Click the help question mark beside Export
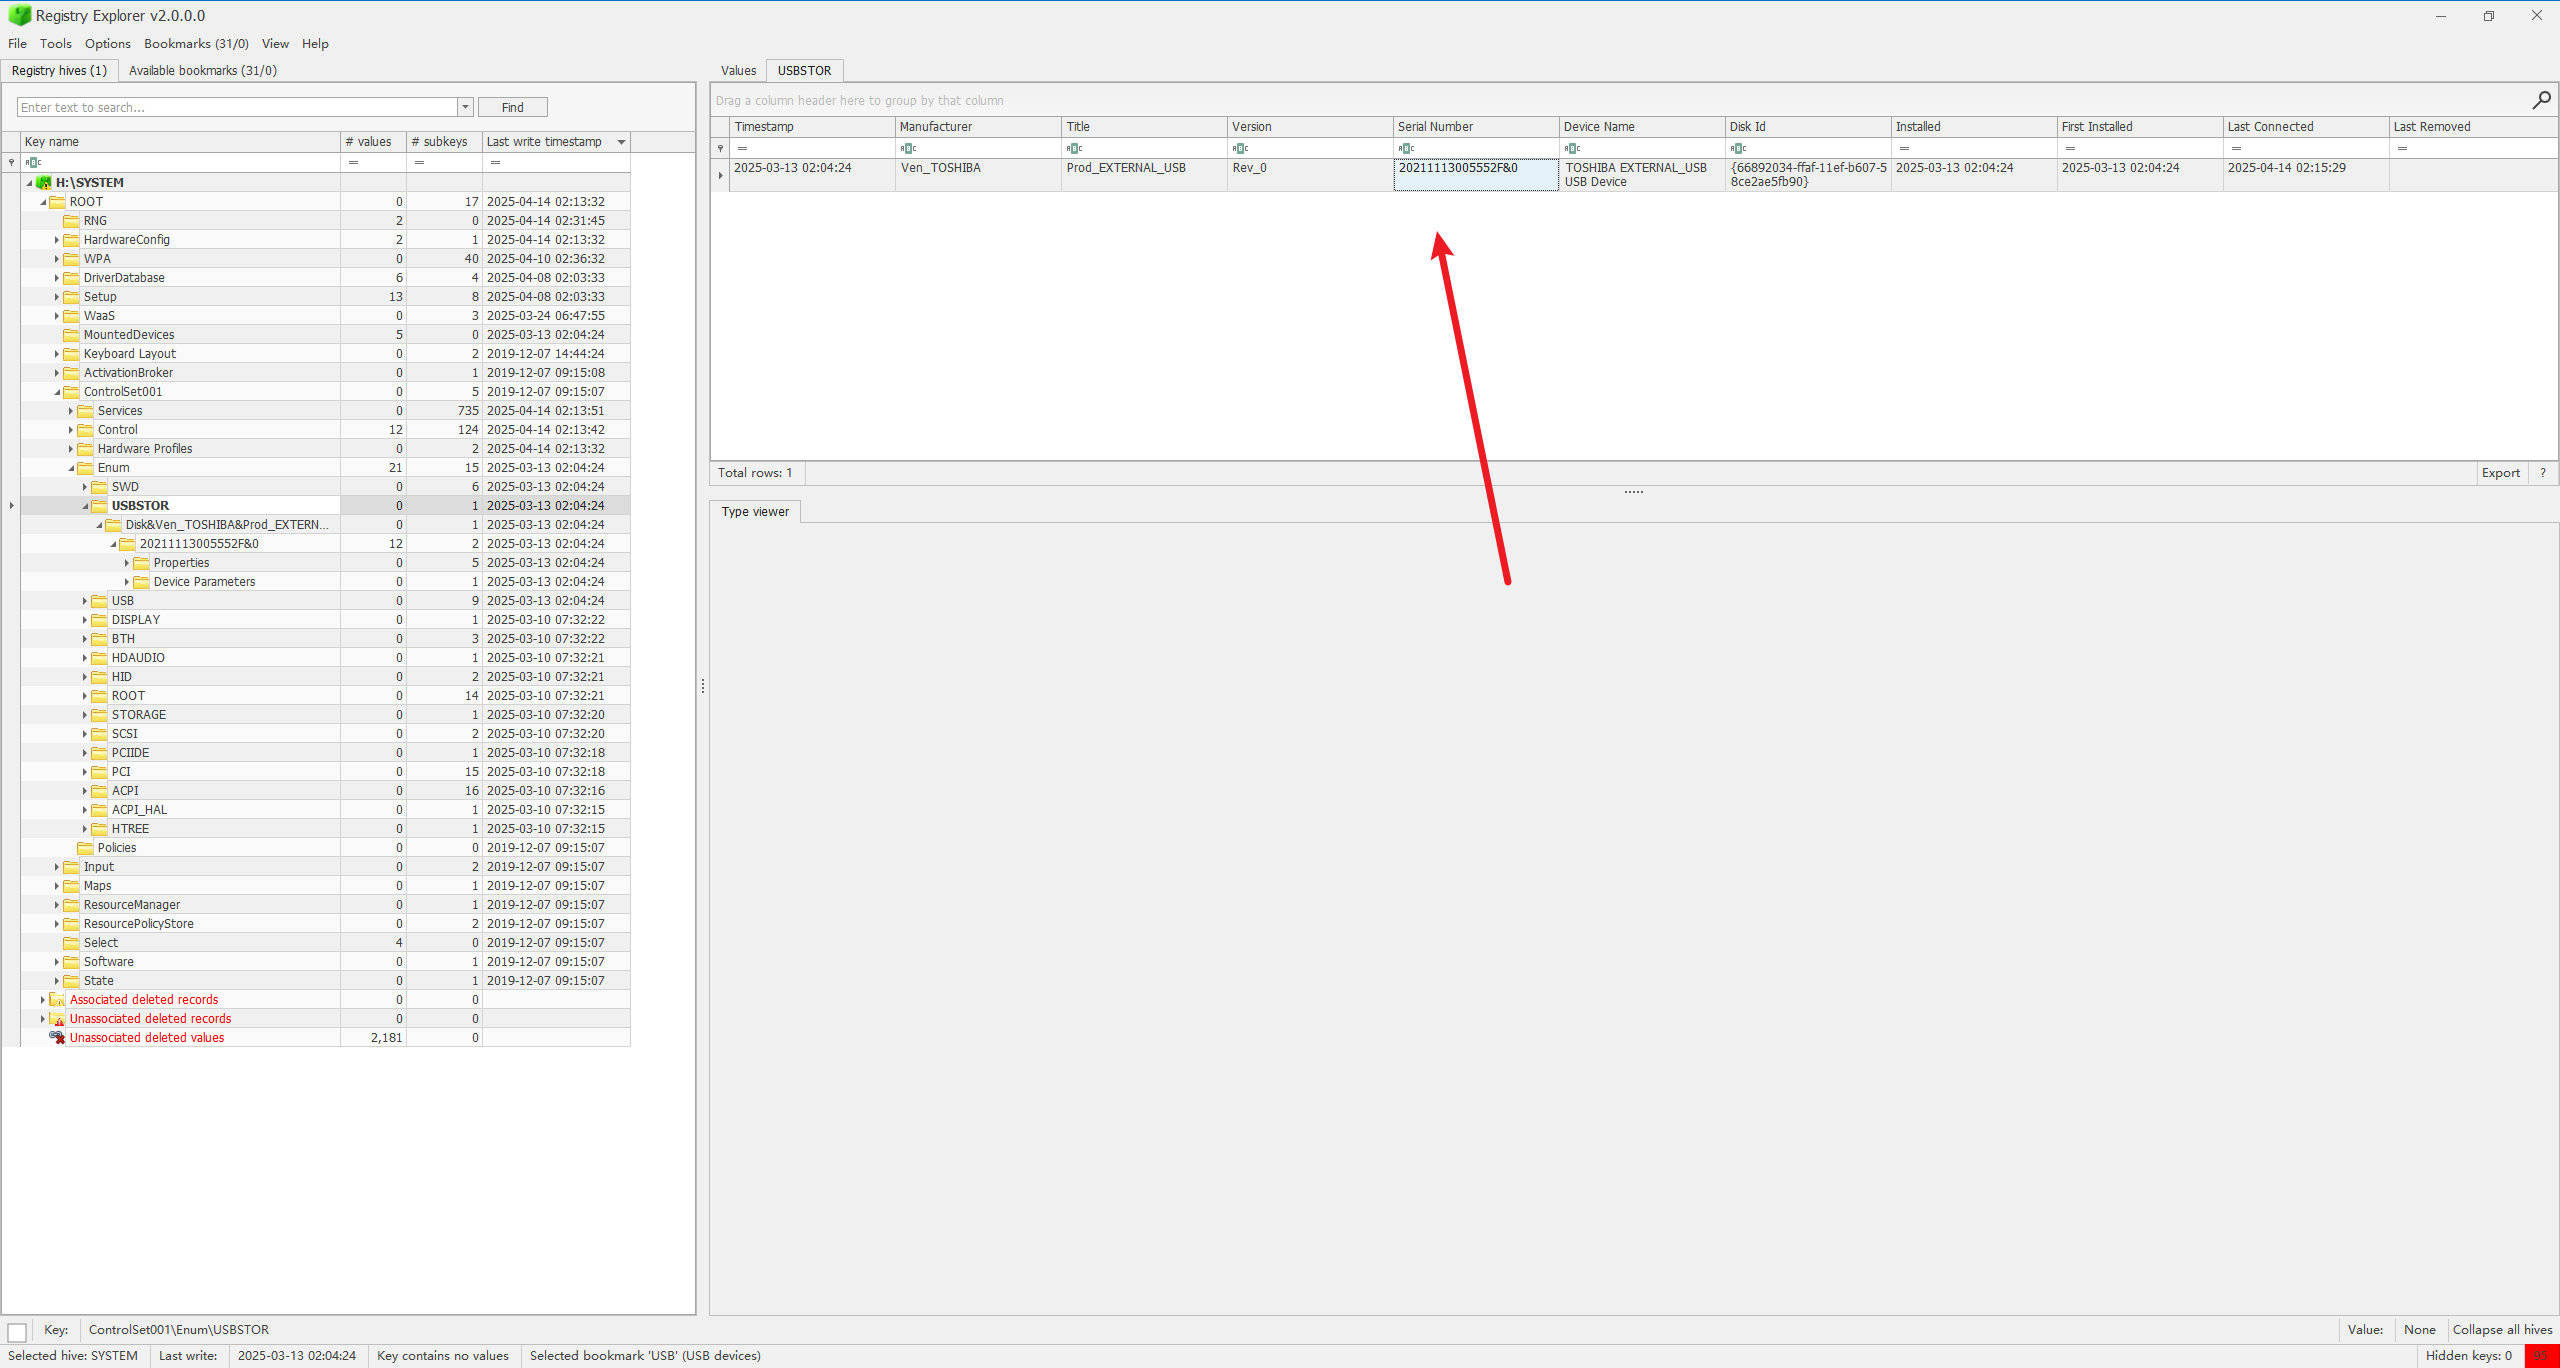This screenshot has width=2560, height=1368. point(2542,473)
